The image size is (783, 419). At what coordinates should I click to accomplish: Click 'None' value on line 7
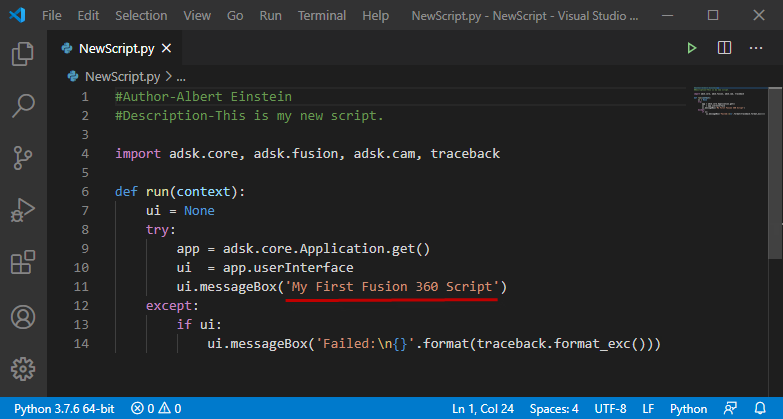tap(199, 211)
